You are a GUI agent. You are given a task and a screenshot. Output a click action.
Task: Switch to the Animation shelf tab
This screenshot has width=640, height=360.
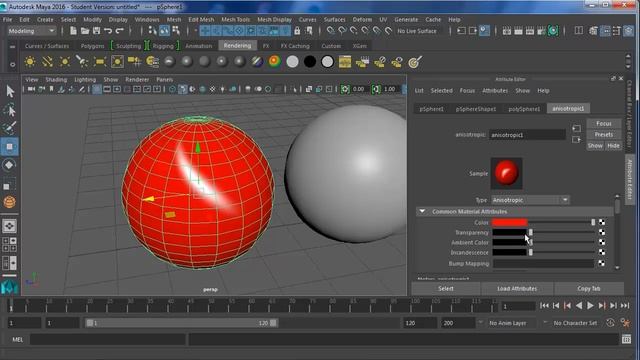pos(198,46)
